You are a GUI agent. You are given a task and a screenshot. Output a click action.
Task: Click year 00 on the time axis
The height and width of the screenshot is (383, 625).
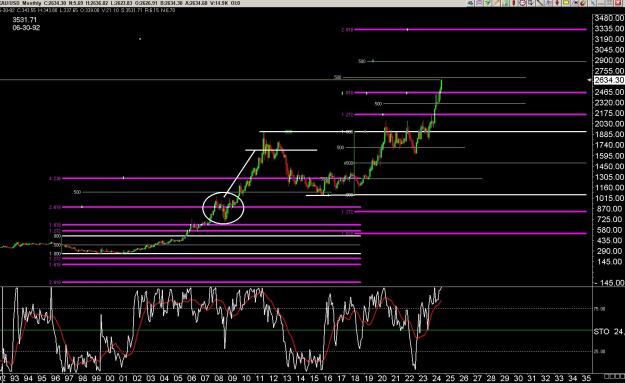[110, 379]
